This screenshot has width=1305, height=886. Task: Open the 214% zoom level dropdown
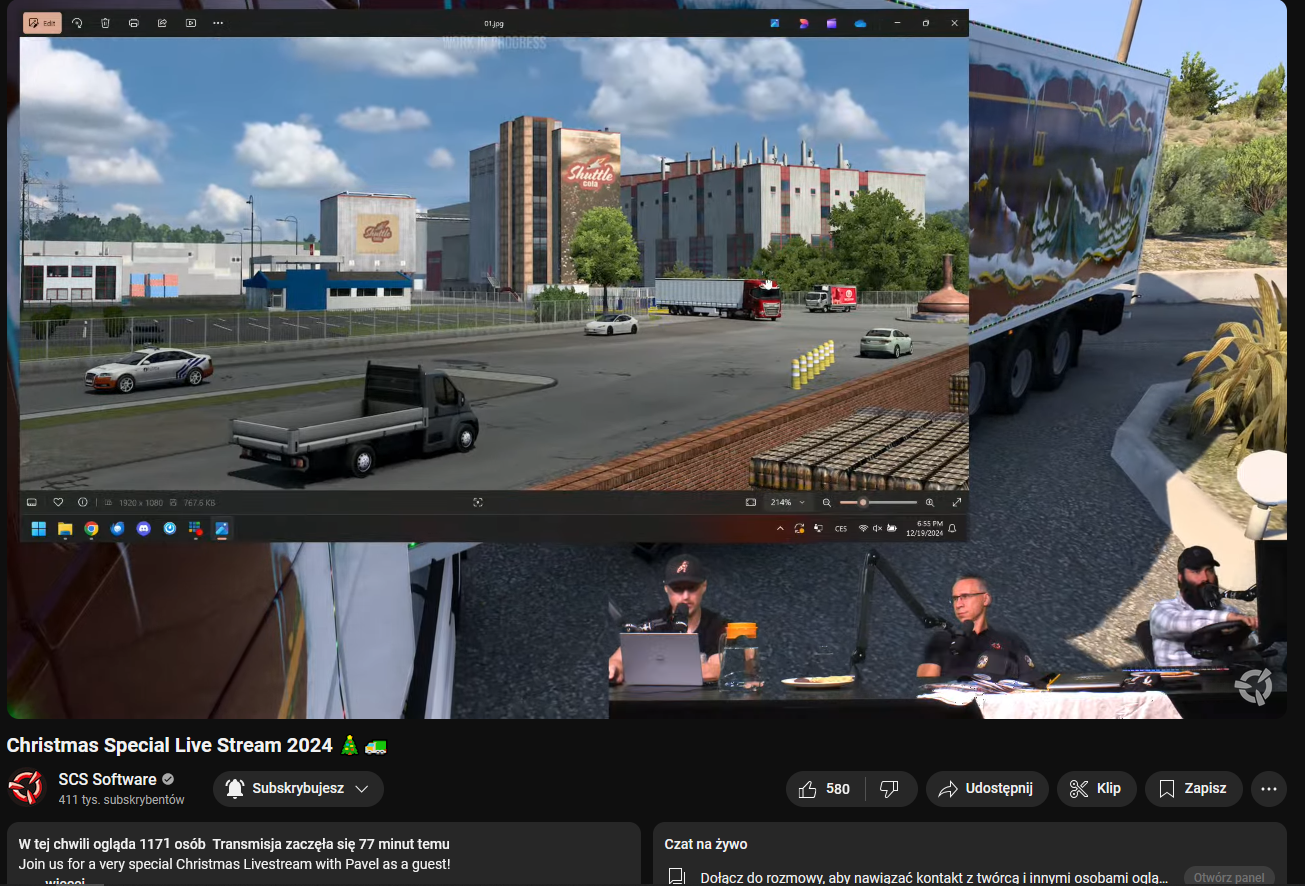click(x=787, y=502)
